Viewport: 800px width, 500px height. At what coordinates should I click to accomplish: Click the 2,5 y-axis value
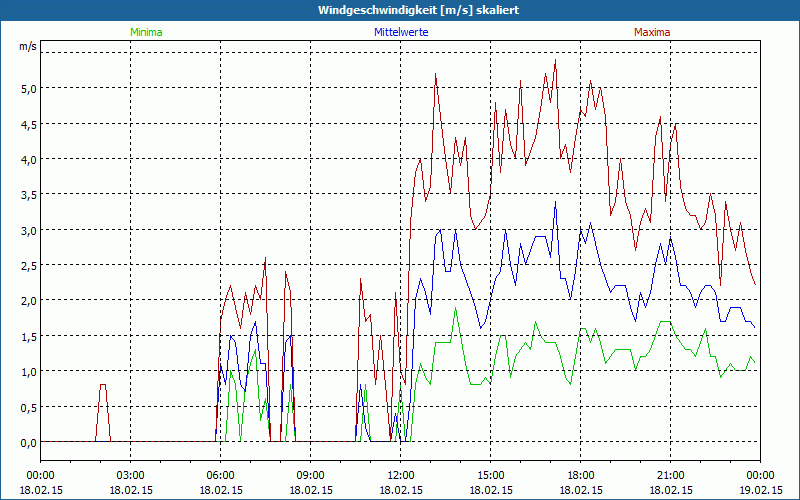(29, 265)
